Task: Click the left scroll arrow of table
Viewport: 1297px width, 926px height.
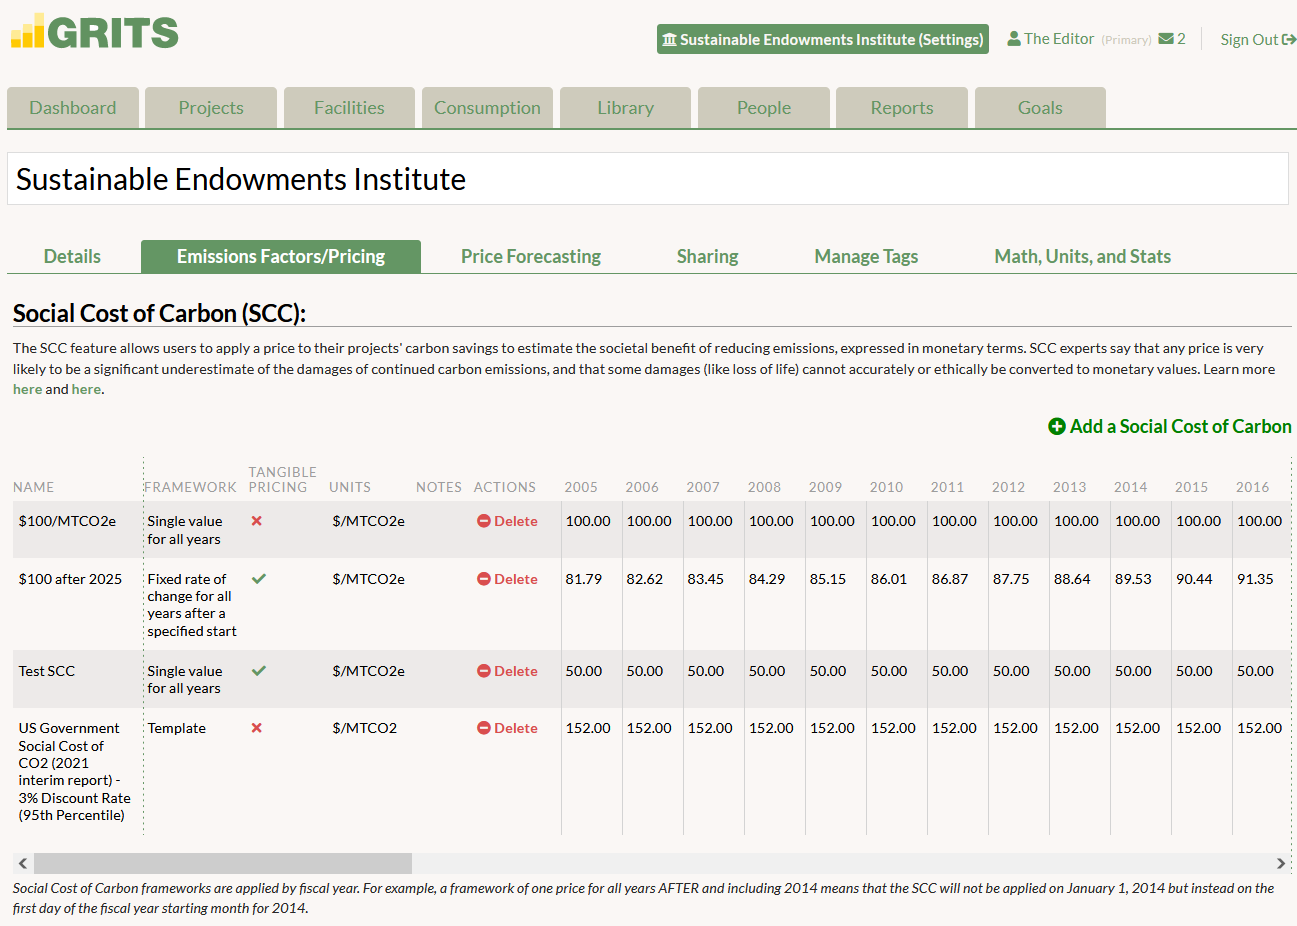Action: 22,863
